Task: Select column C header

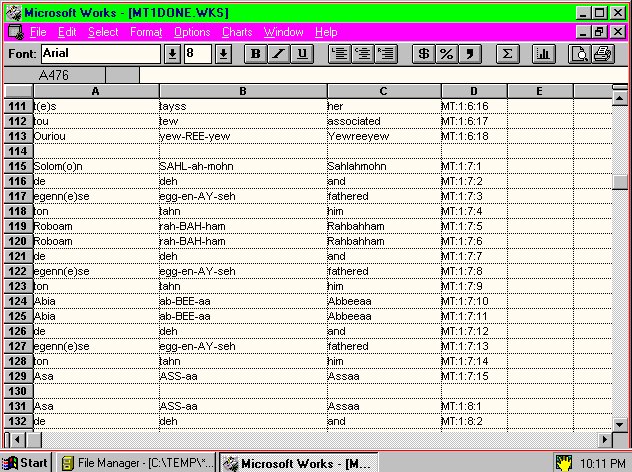Action: pyautogui.click(x=384, y=91)
